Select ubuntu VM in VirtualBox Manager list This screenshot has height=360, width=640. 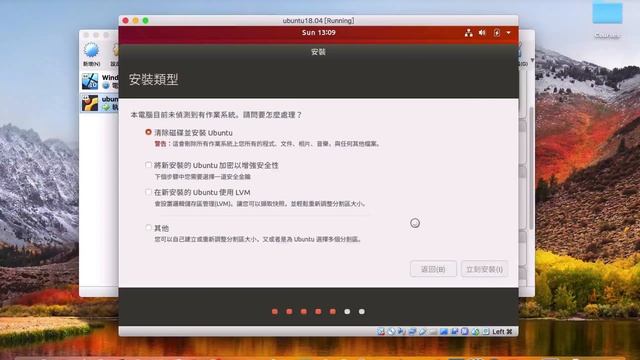99,103
